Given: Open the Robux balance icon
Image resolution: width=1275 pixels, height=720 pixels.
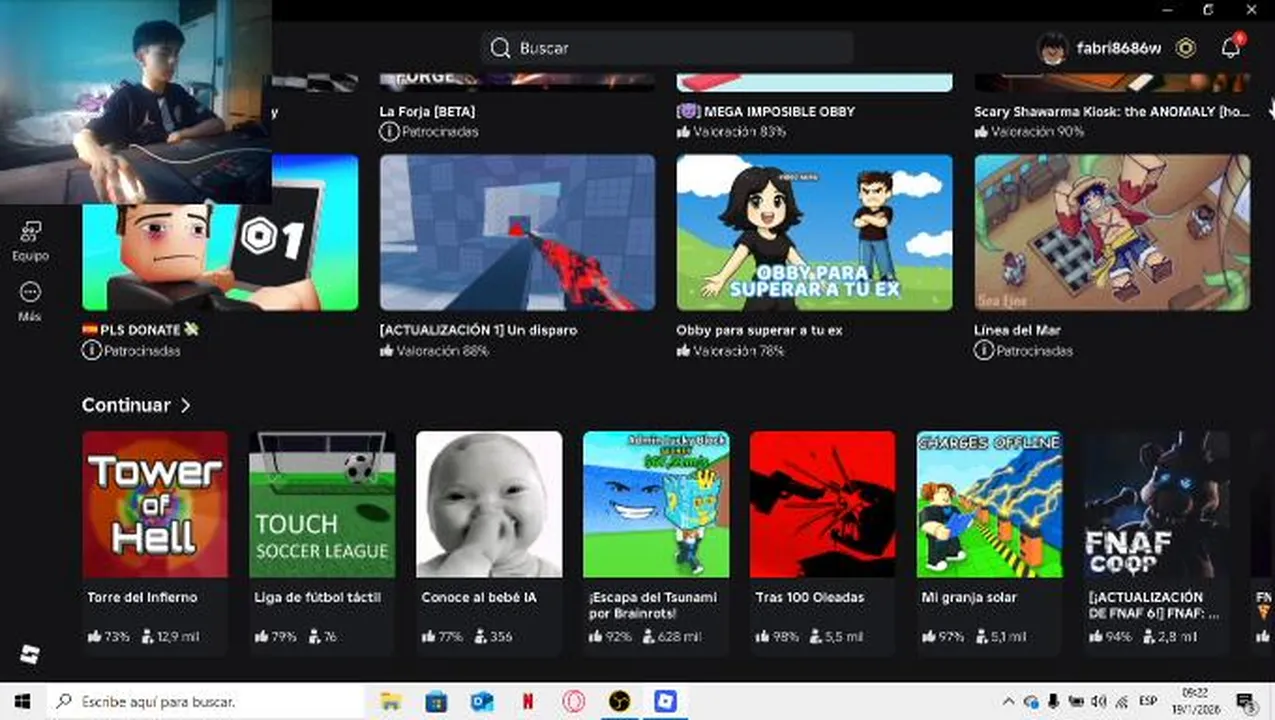Looking at the screenshot, I should pos(1185,48).
